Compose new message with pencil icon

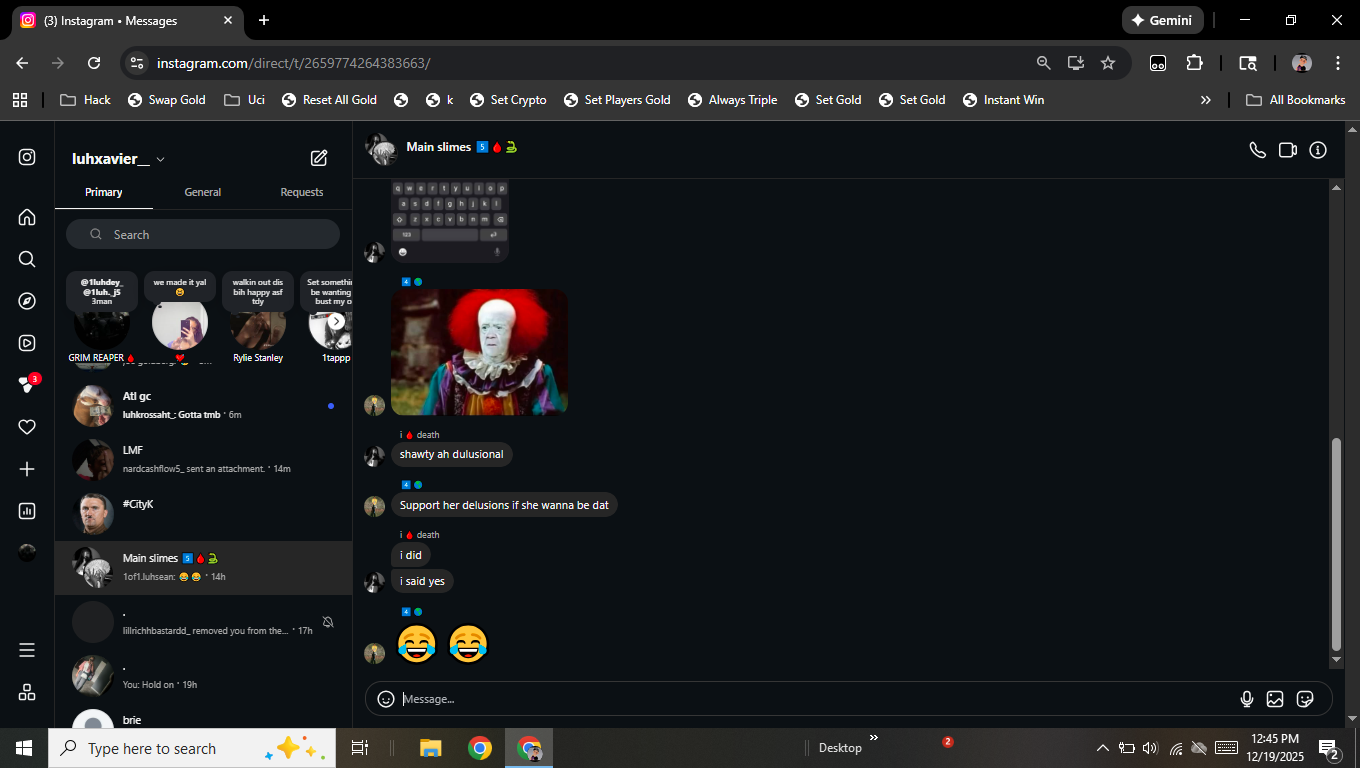pyautogui.click(x=319, y=158)
